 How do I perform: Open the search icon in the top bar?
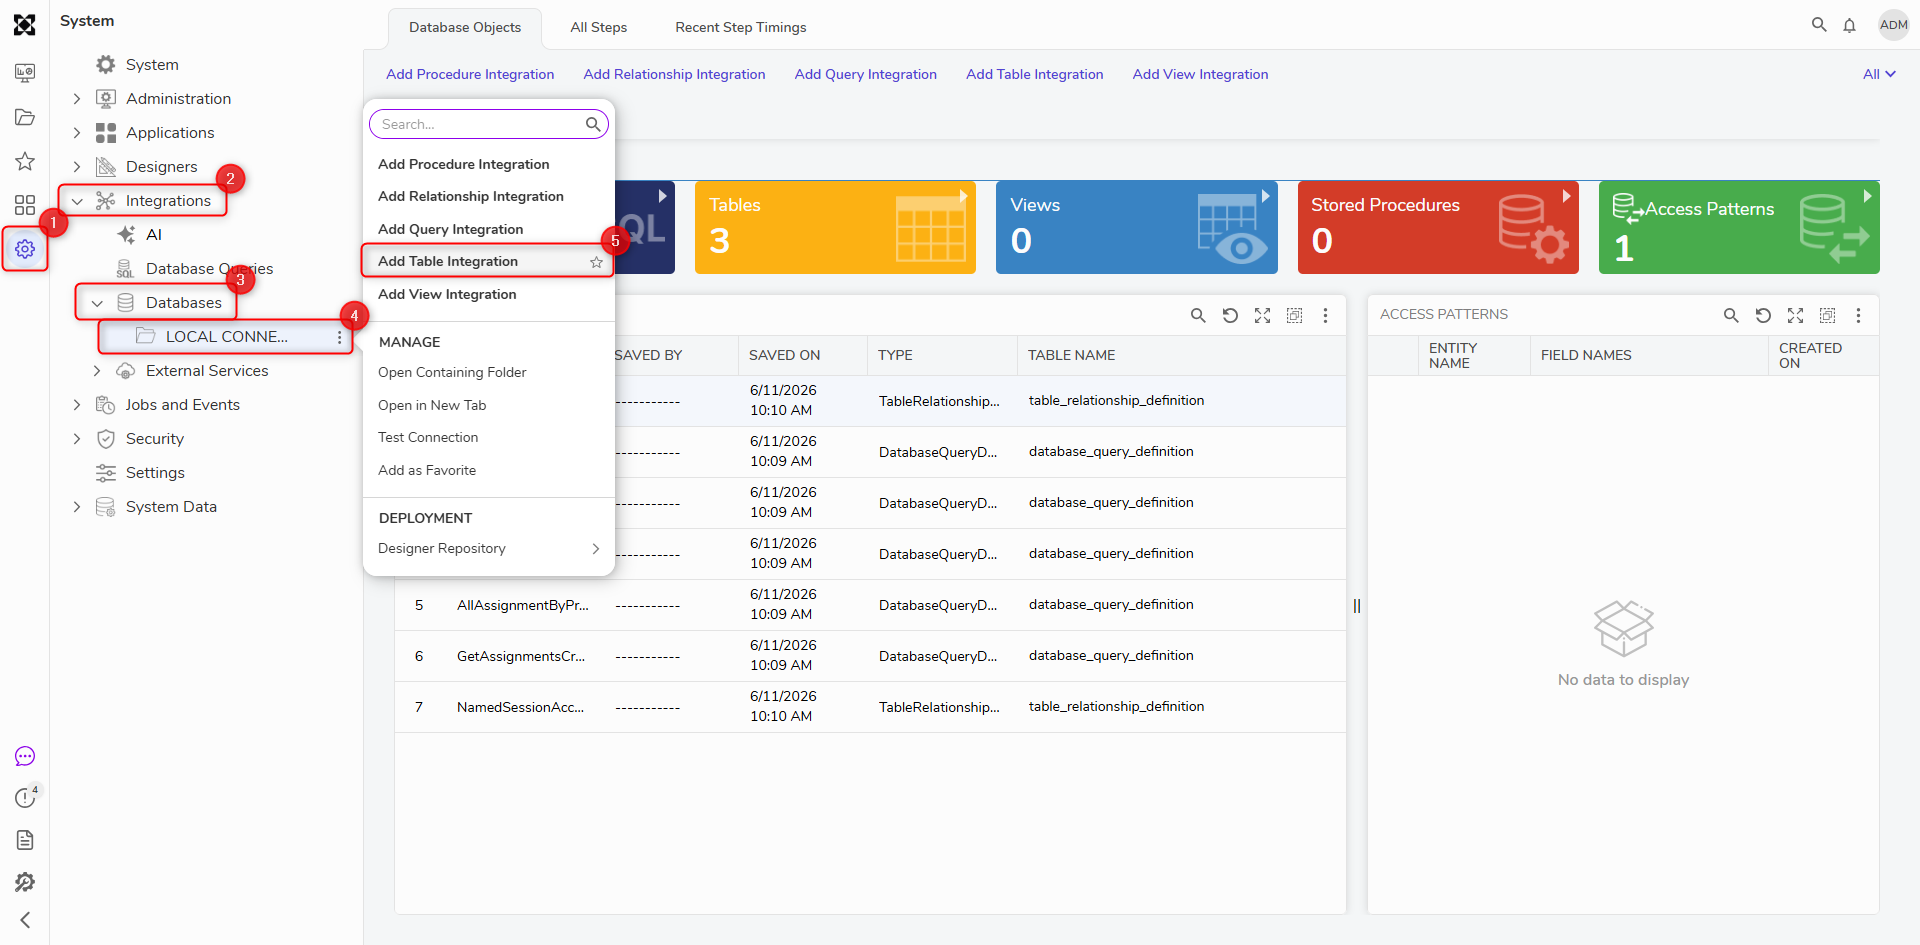[1819, 25]
